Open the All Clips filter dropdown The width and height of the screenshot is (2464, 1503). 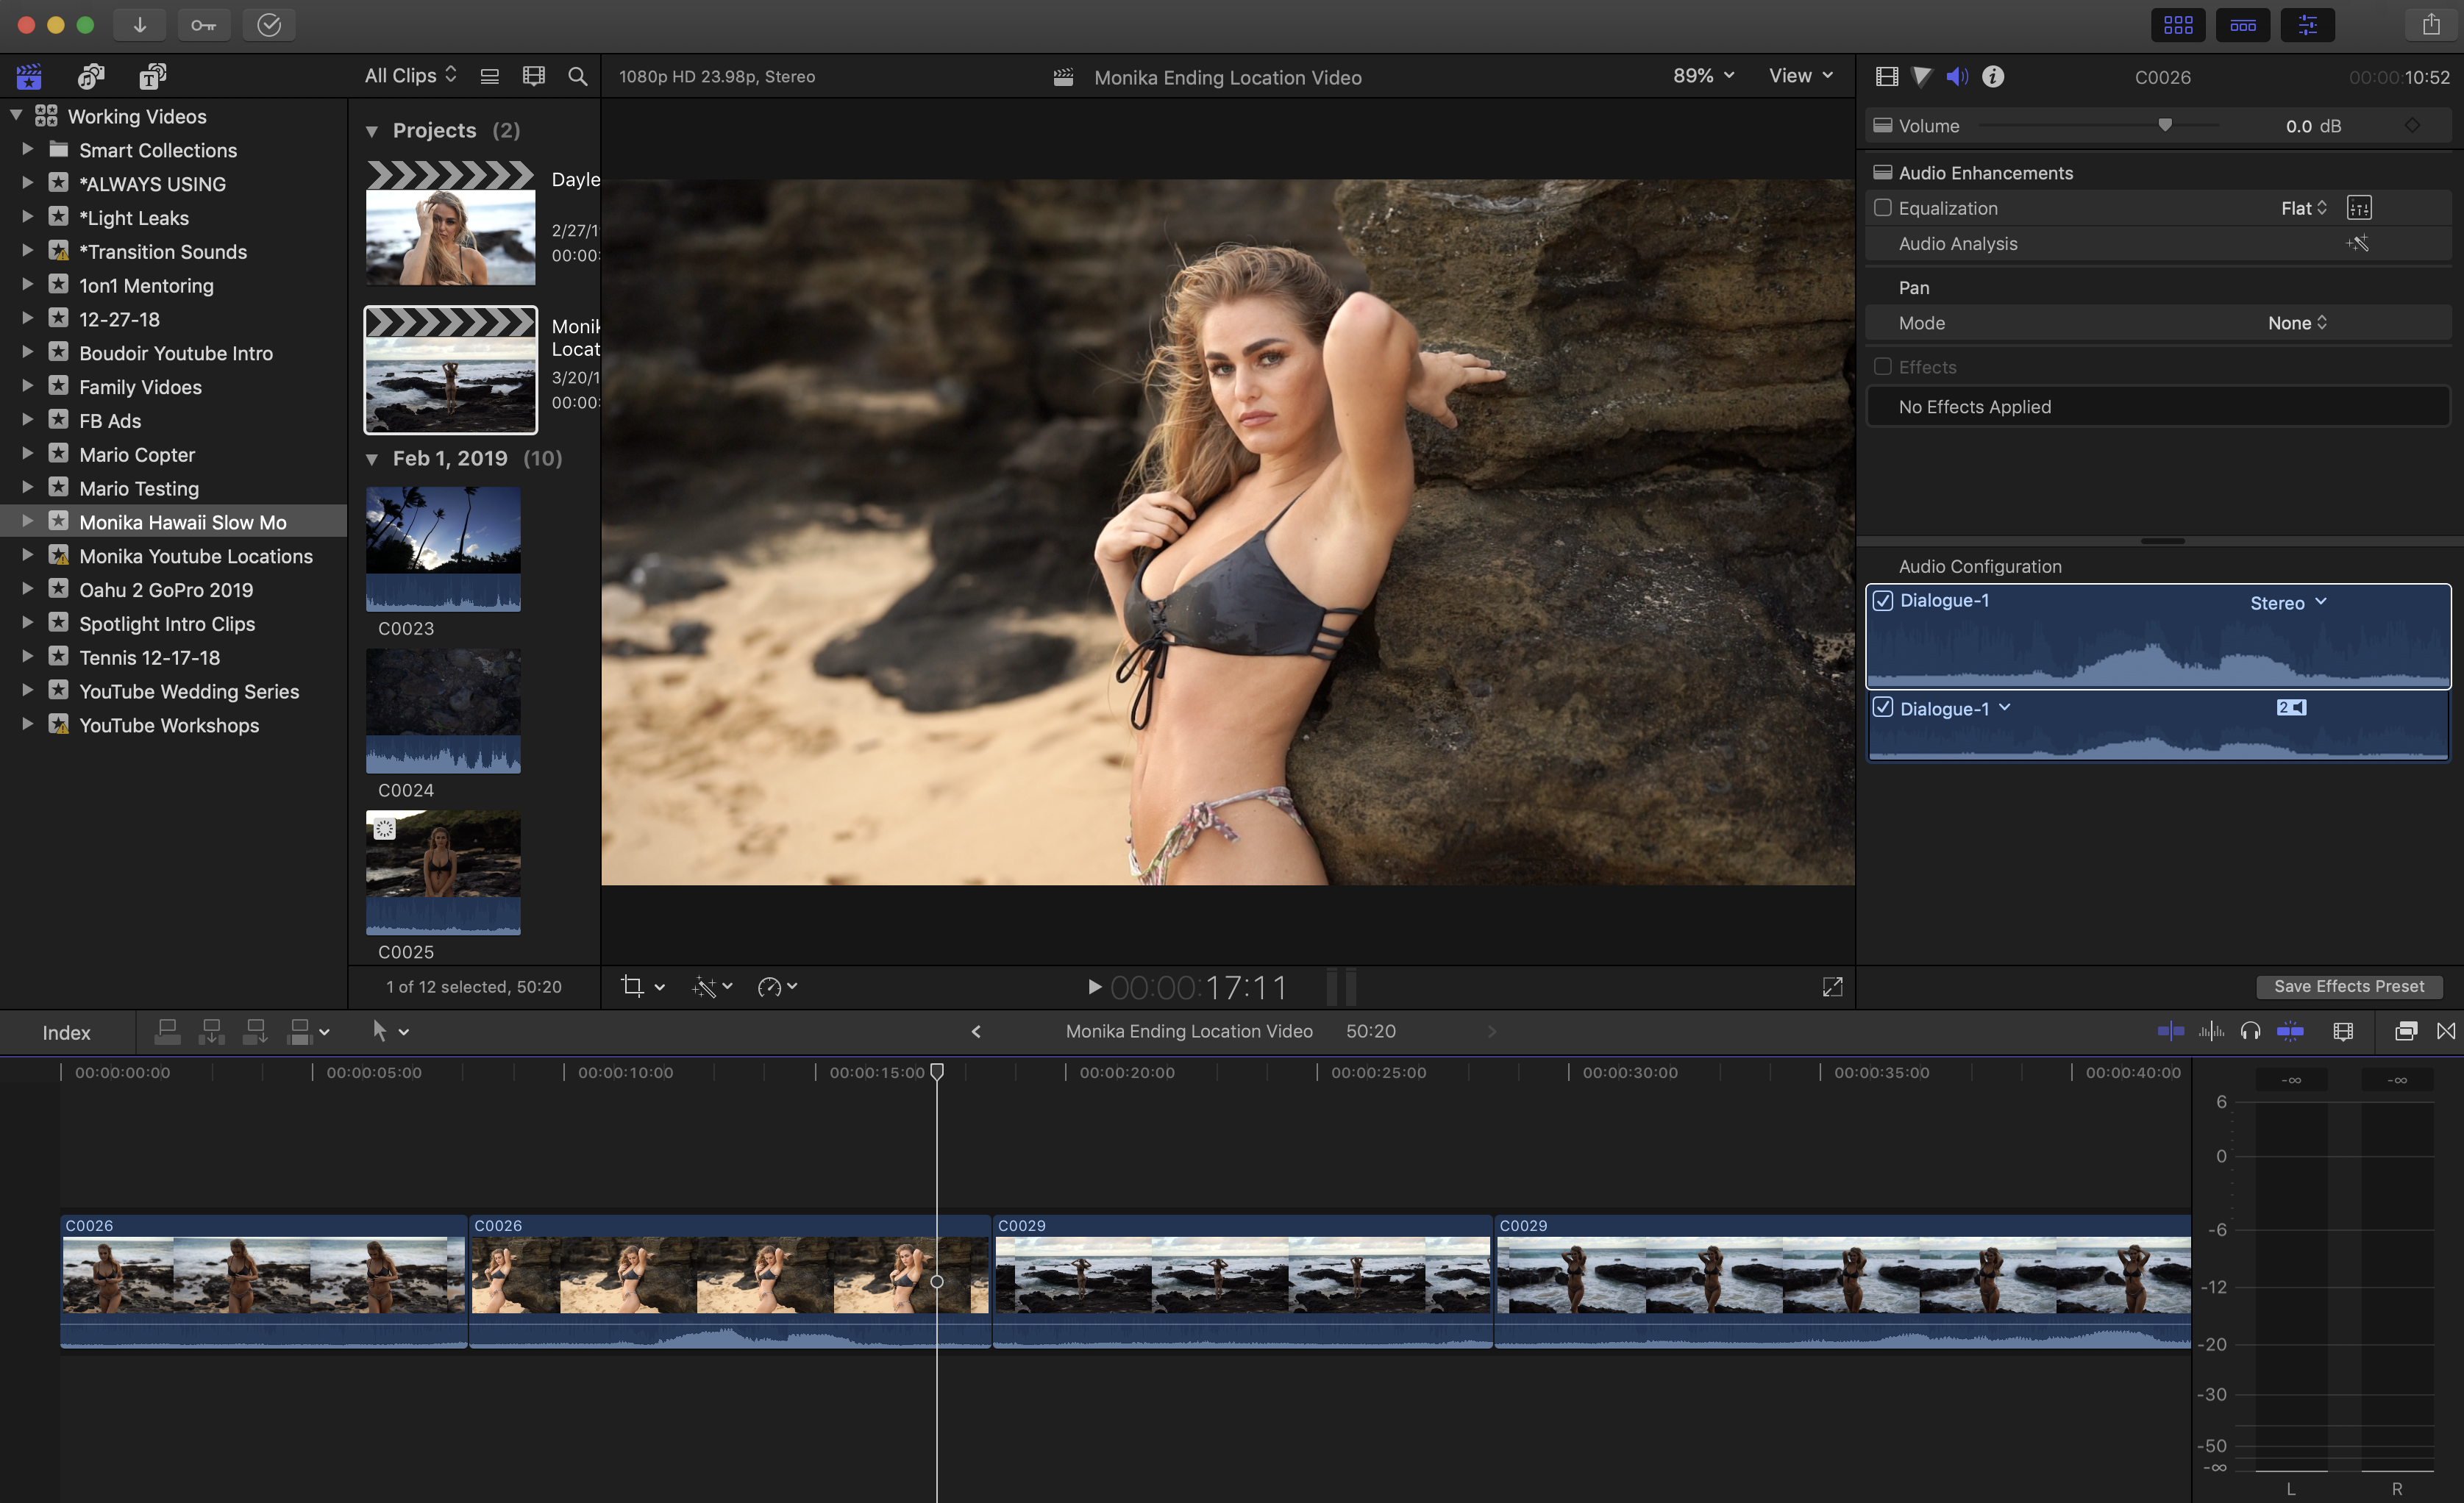coord(410,76)
